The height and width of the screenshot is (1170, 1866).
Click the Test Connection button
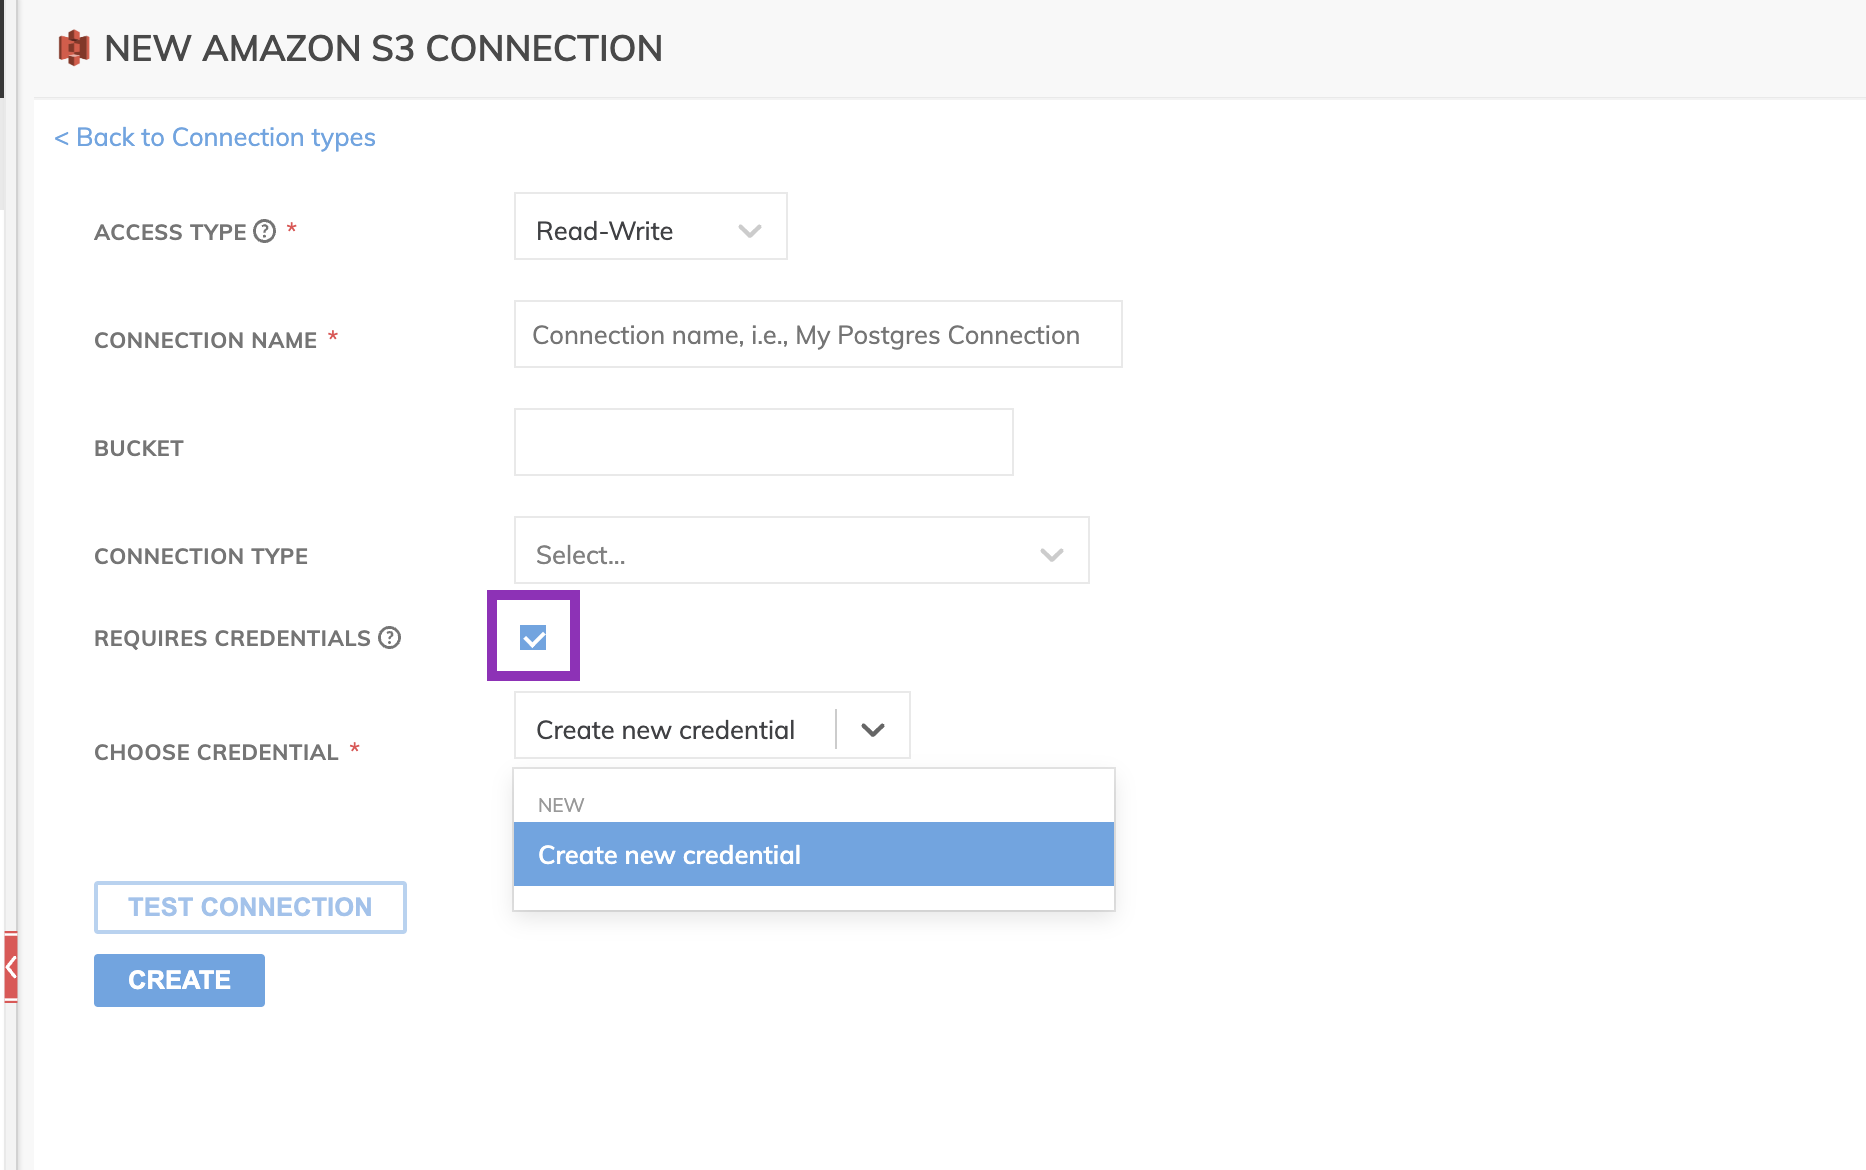pyautogui.click(x=250, y=907)
